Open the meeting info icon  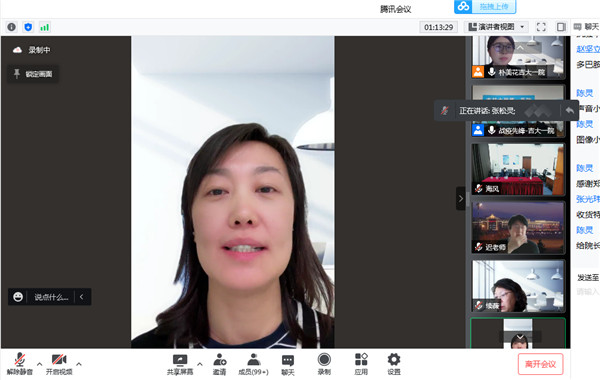pos(11,27)
